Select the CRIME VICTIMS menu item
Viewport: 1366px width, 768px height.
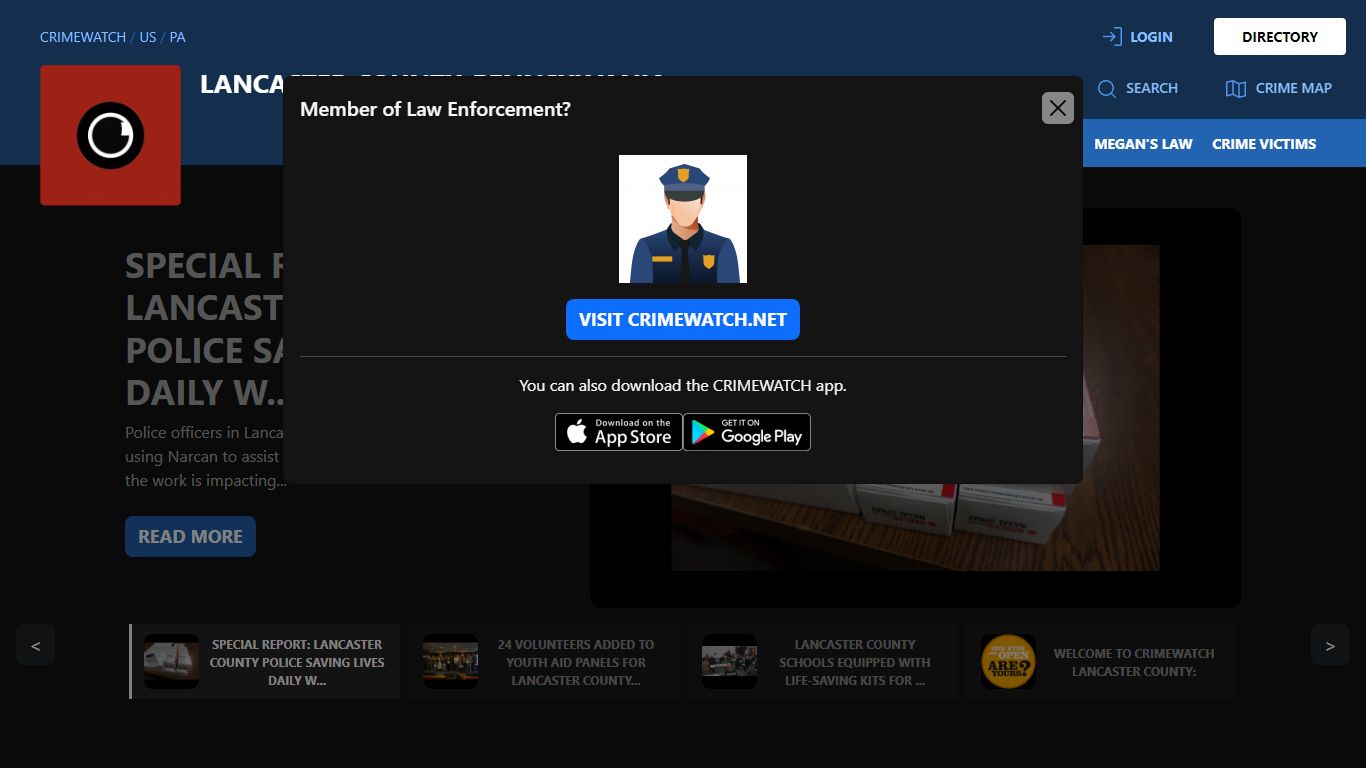(x=1264, y=144)
